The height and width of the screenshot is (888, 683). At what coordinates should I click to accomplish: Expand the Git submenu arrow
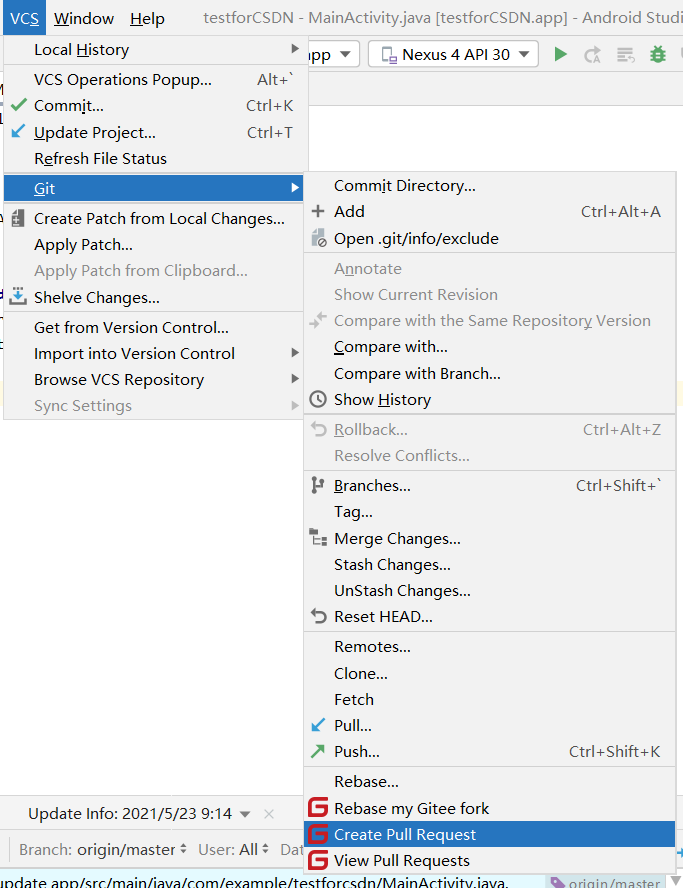coord(294,187)
